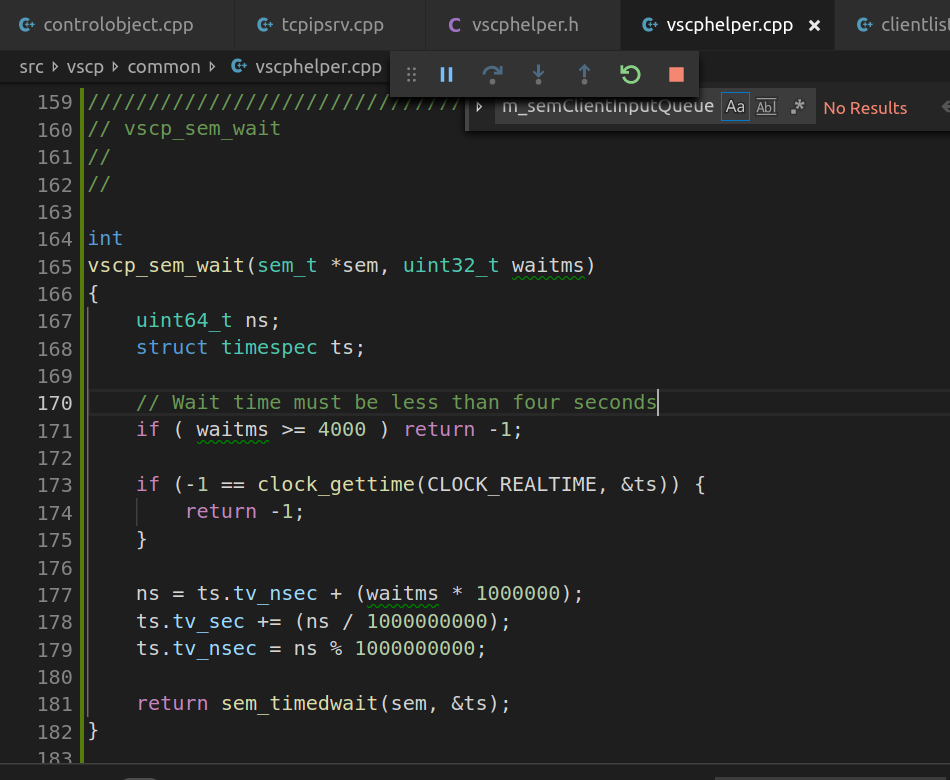This screenshot has width=950, height=780.
Task: Toggle Match Case in the find widget
Action: point(735,107)
